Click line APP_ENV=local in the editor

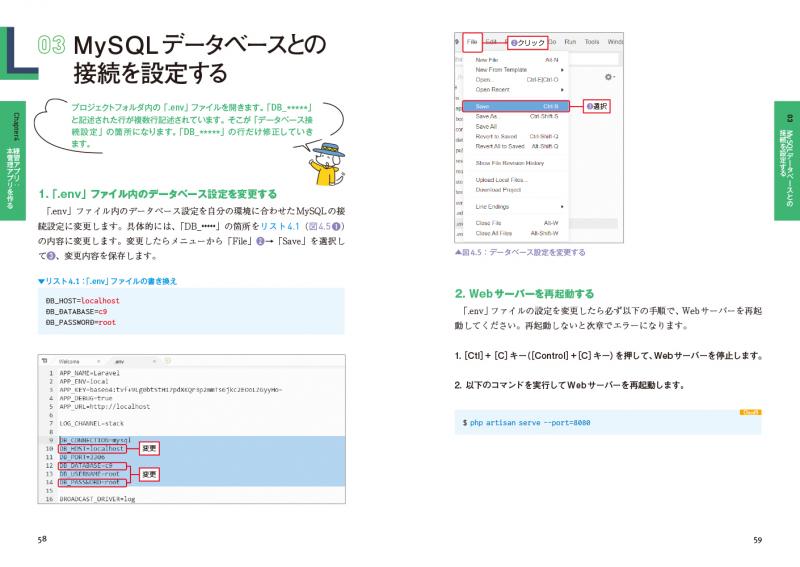(84, 381)
